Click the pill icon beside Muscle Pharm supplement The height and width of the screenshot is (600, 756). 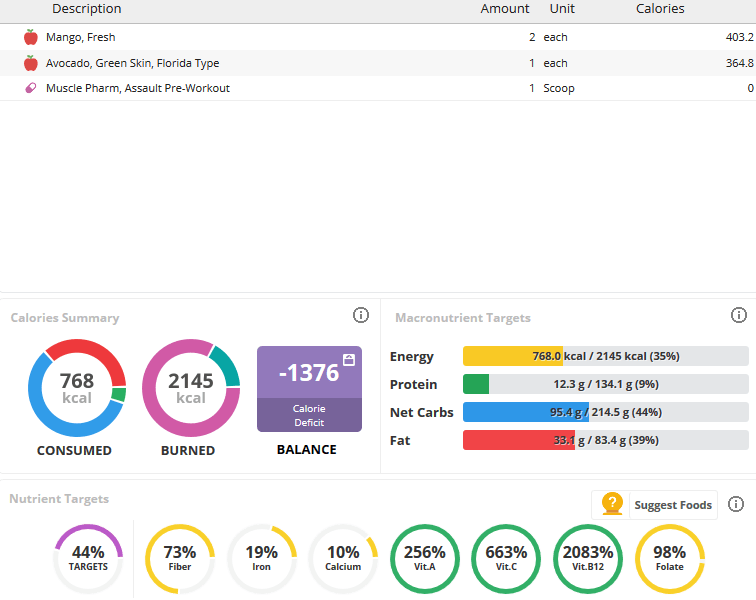[31, 88]
